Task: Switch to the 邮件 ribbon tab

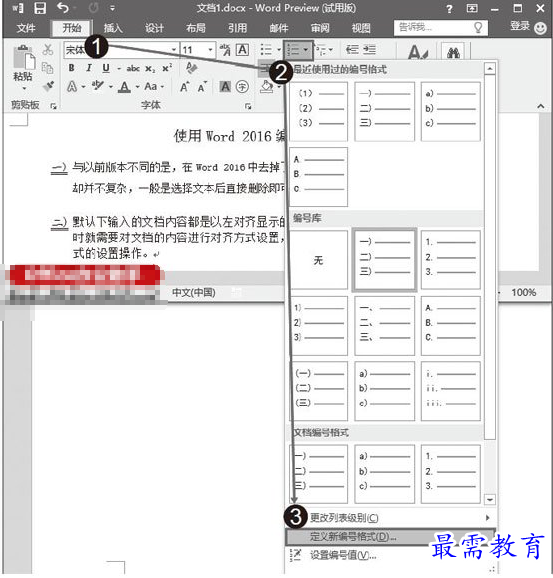Action: click(278, 28)
